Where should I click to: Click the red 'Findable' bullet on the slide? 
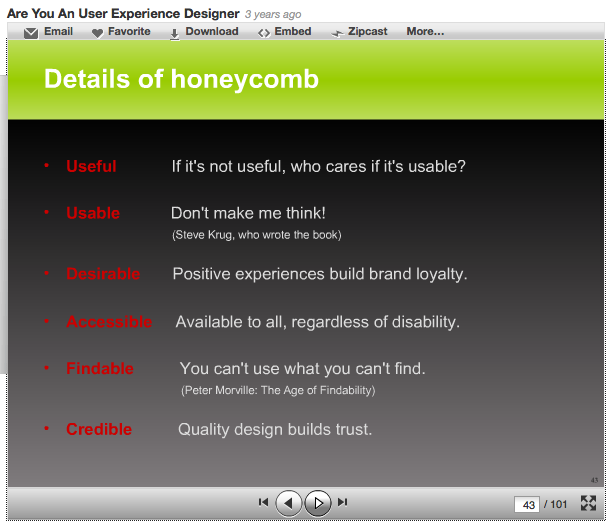pyautogui.click(x=99, y=369)
